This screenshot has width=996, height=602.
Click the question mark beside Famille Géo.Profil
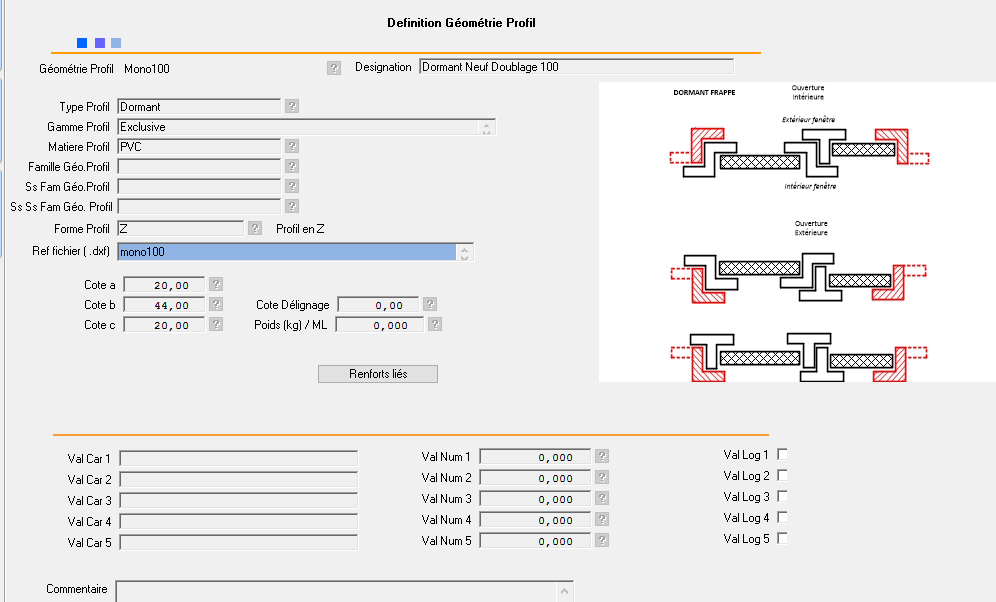point(292,166)
